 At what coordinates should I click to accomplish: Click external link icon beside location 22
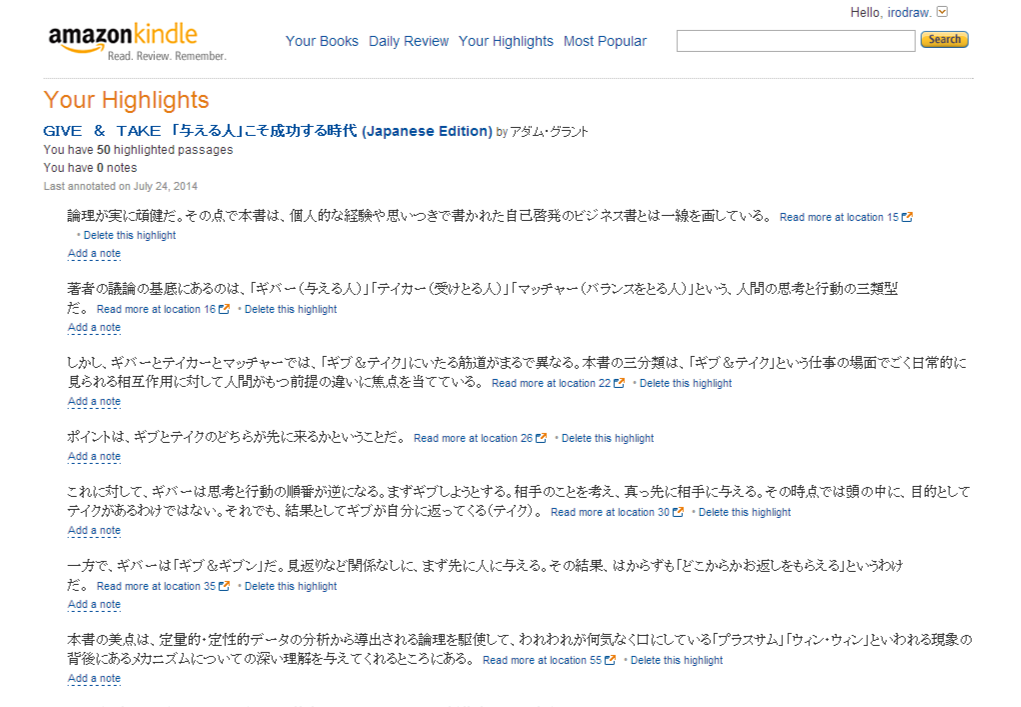620,383
